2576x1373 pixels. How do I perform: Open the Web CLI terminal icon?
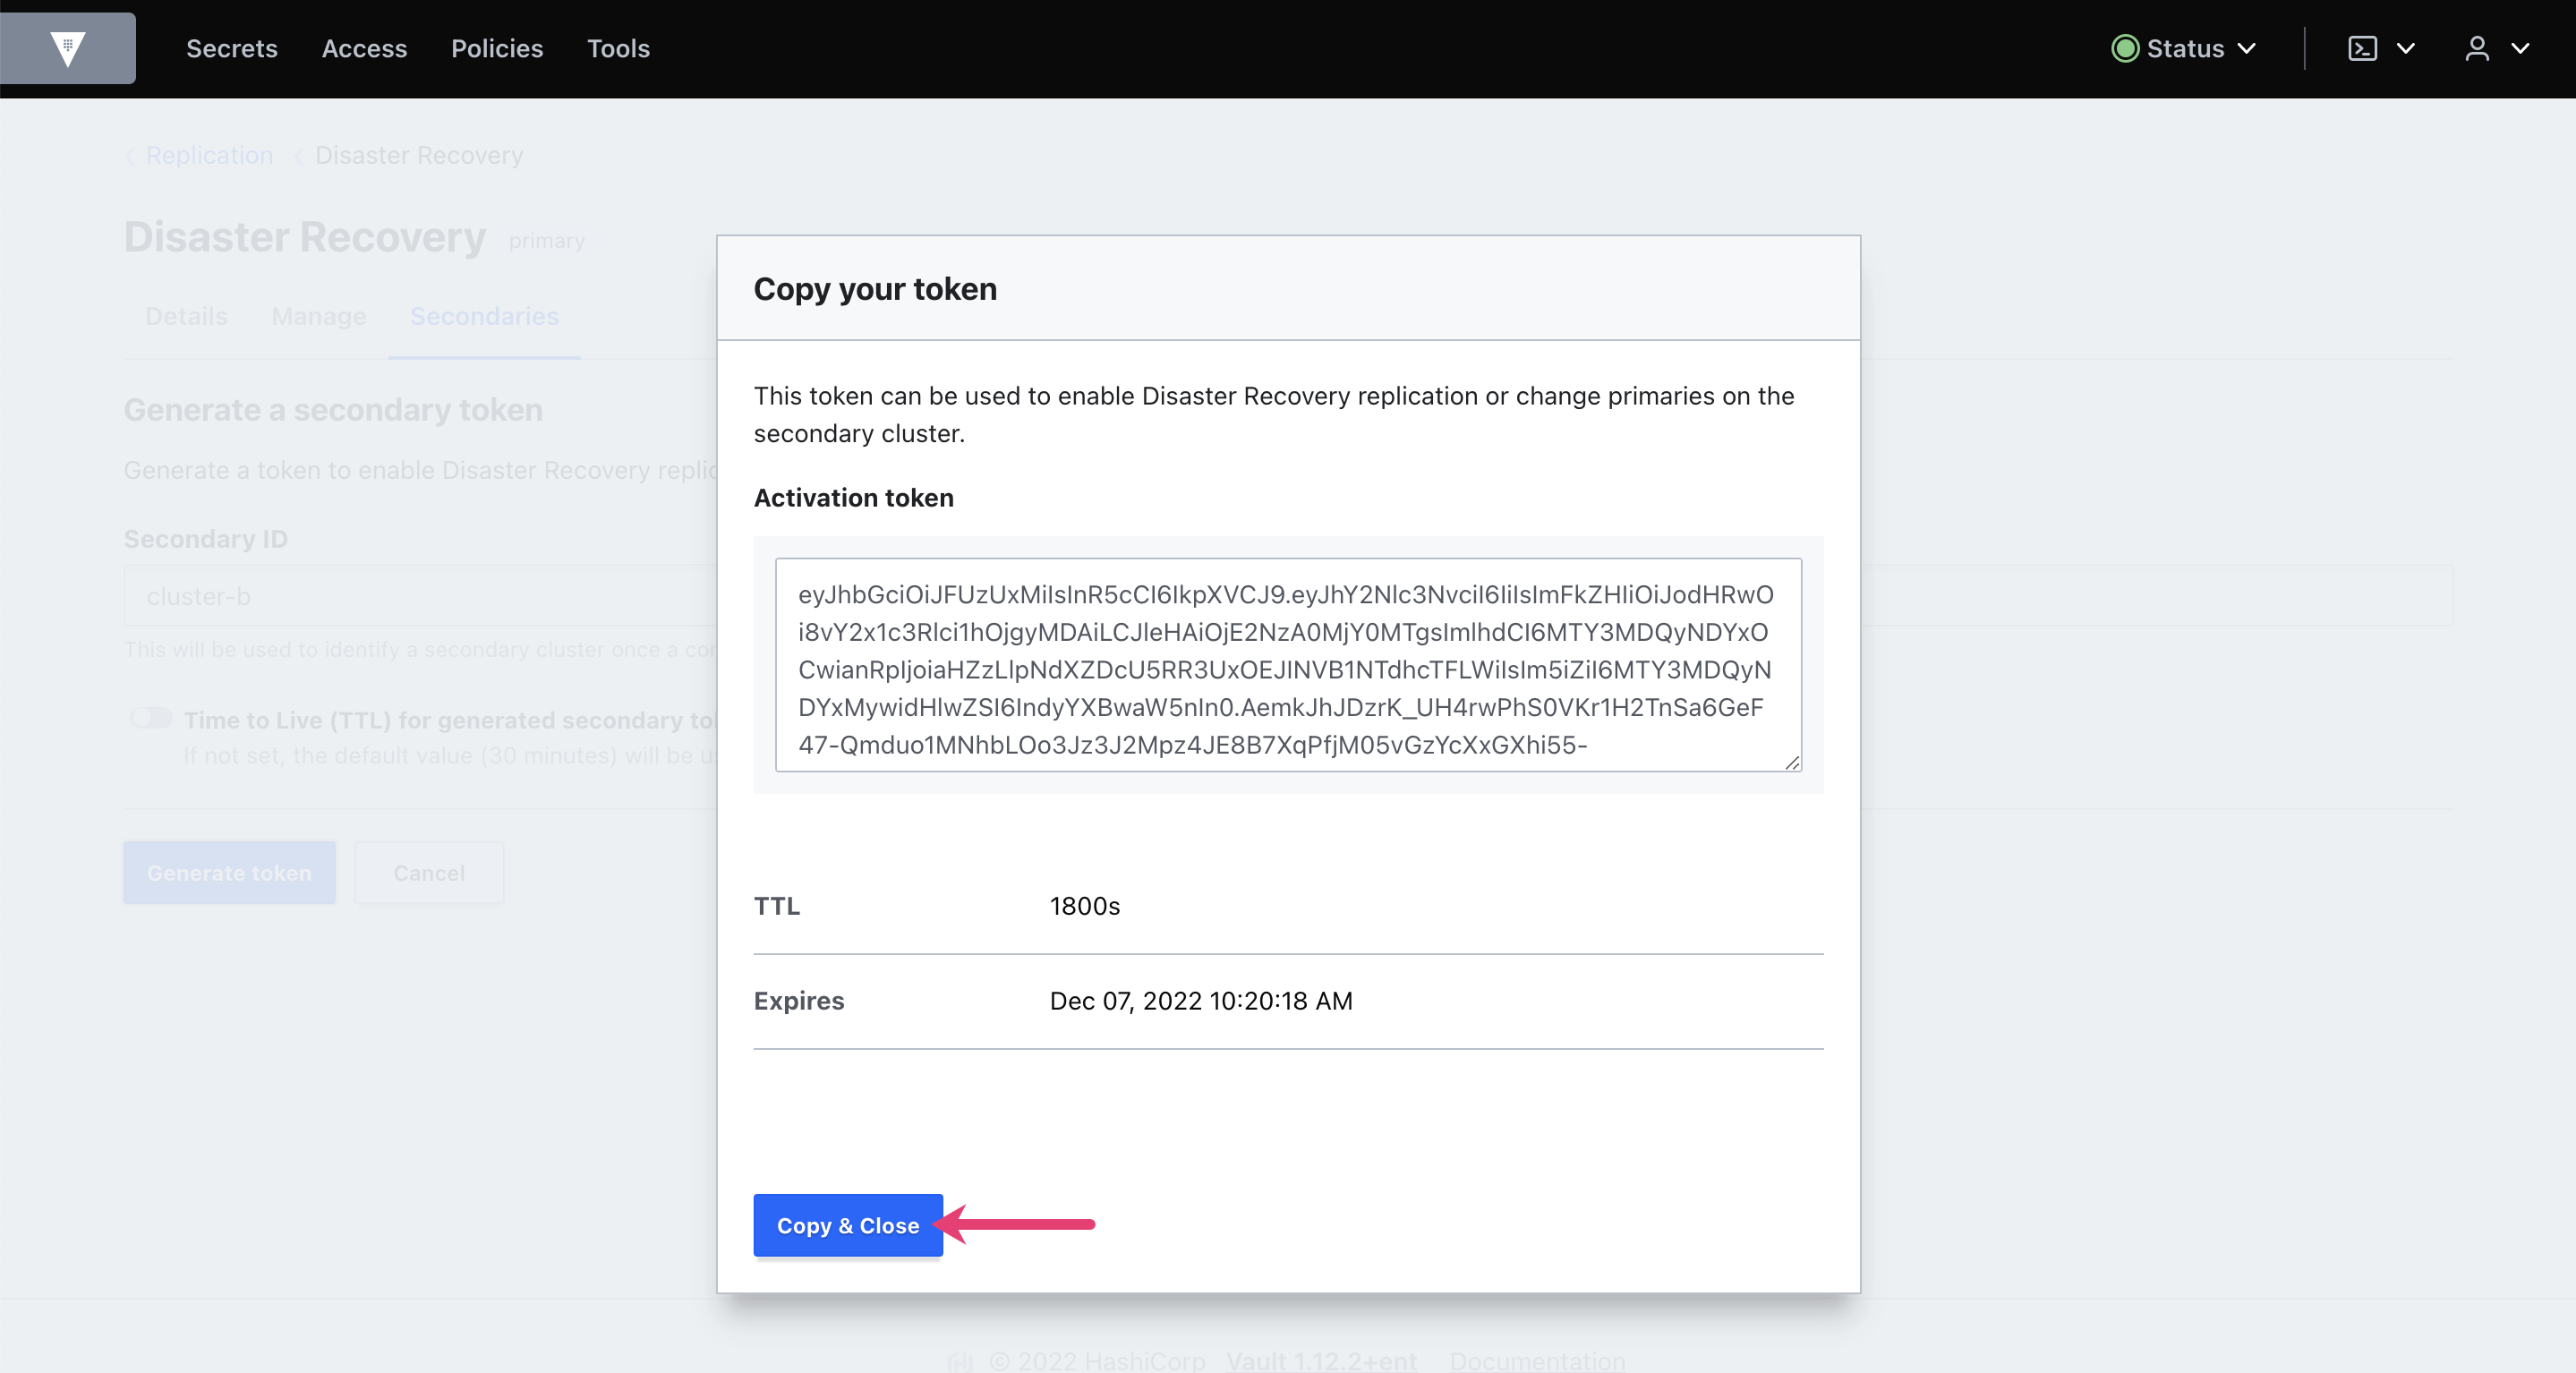[x=2361, y=47]
